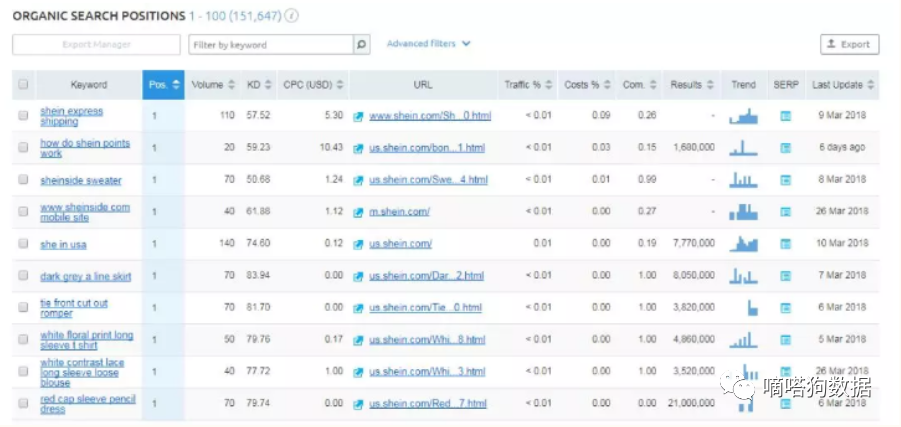Screen dimensions: 901x427
Task: Click the URL column header
Action: [423, 85]
